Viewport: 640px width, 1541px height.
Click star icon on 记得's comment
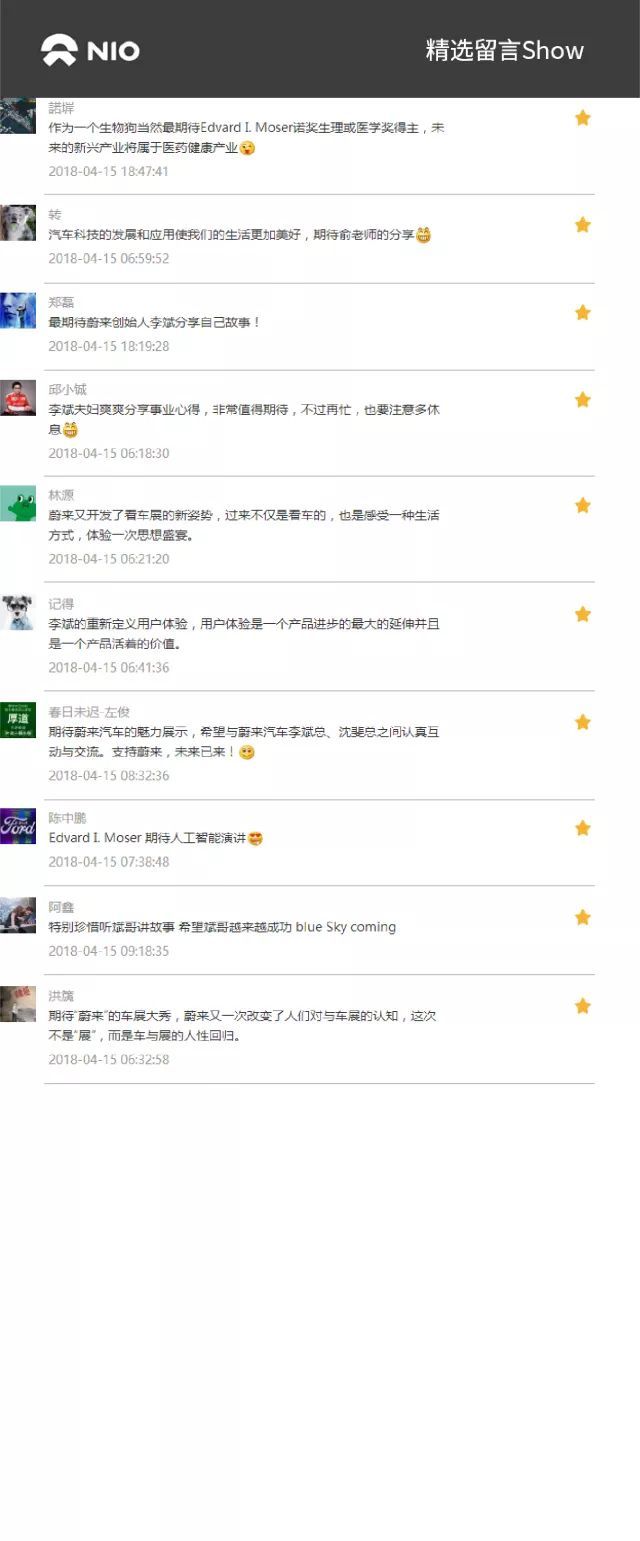click(583, 614)
